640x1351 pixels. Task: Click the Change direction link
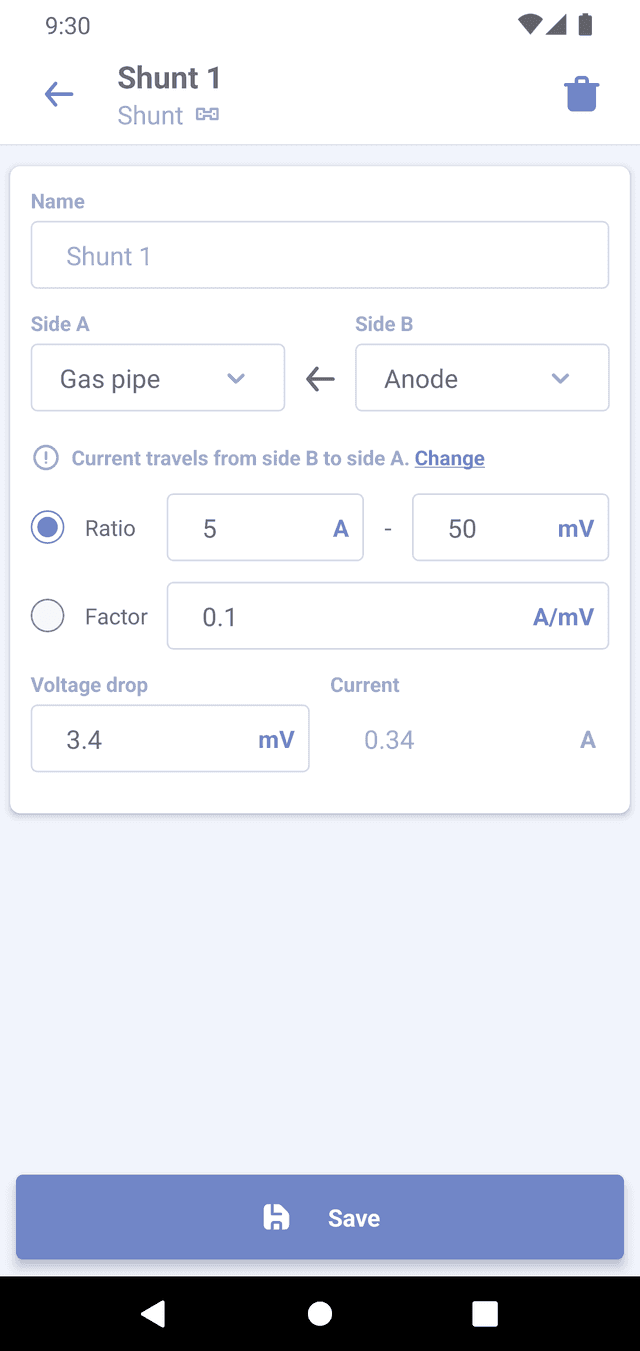point(450,458)
